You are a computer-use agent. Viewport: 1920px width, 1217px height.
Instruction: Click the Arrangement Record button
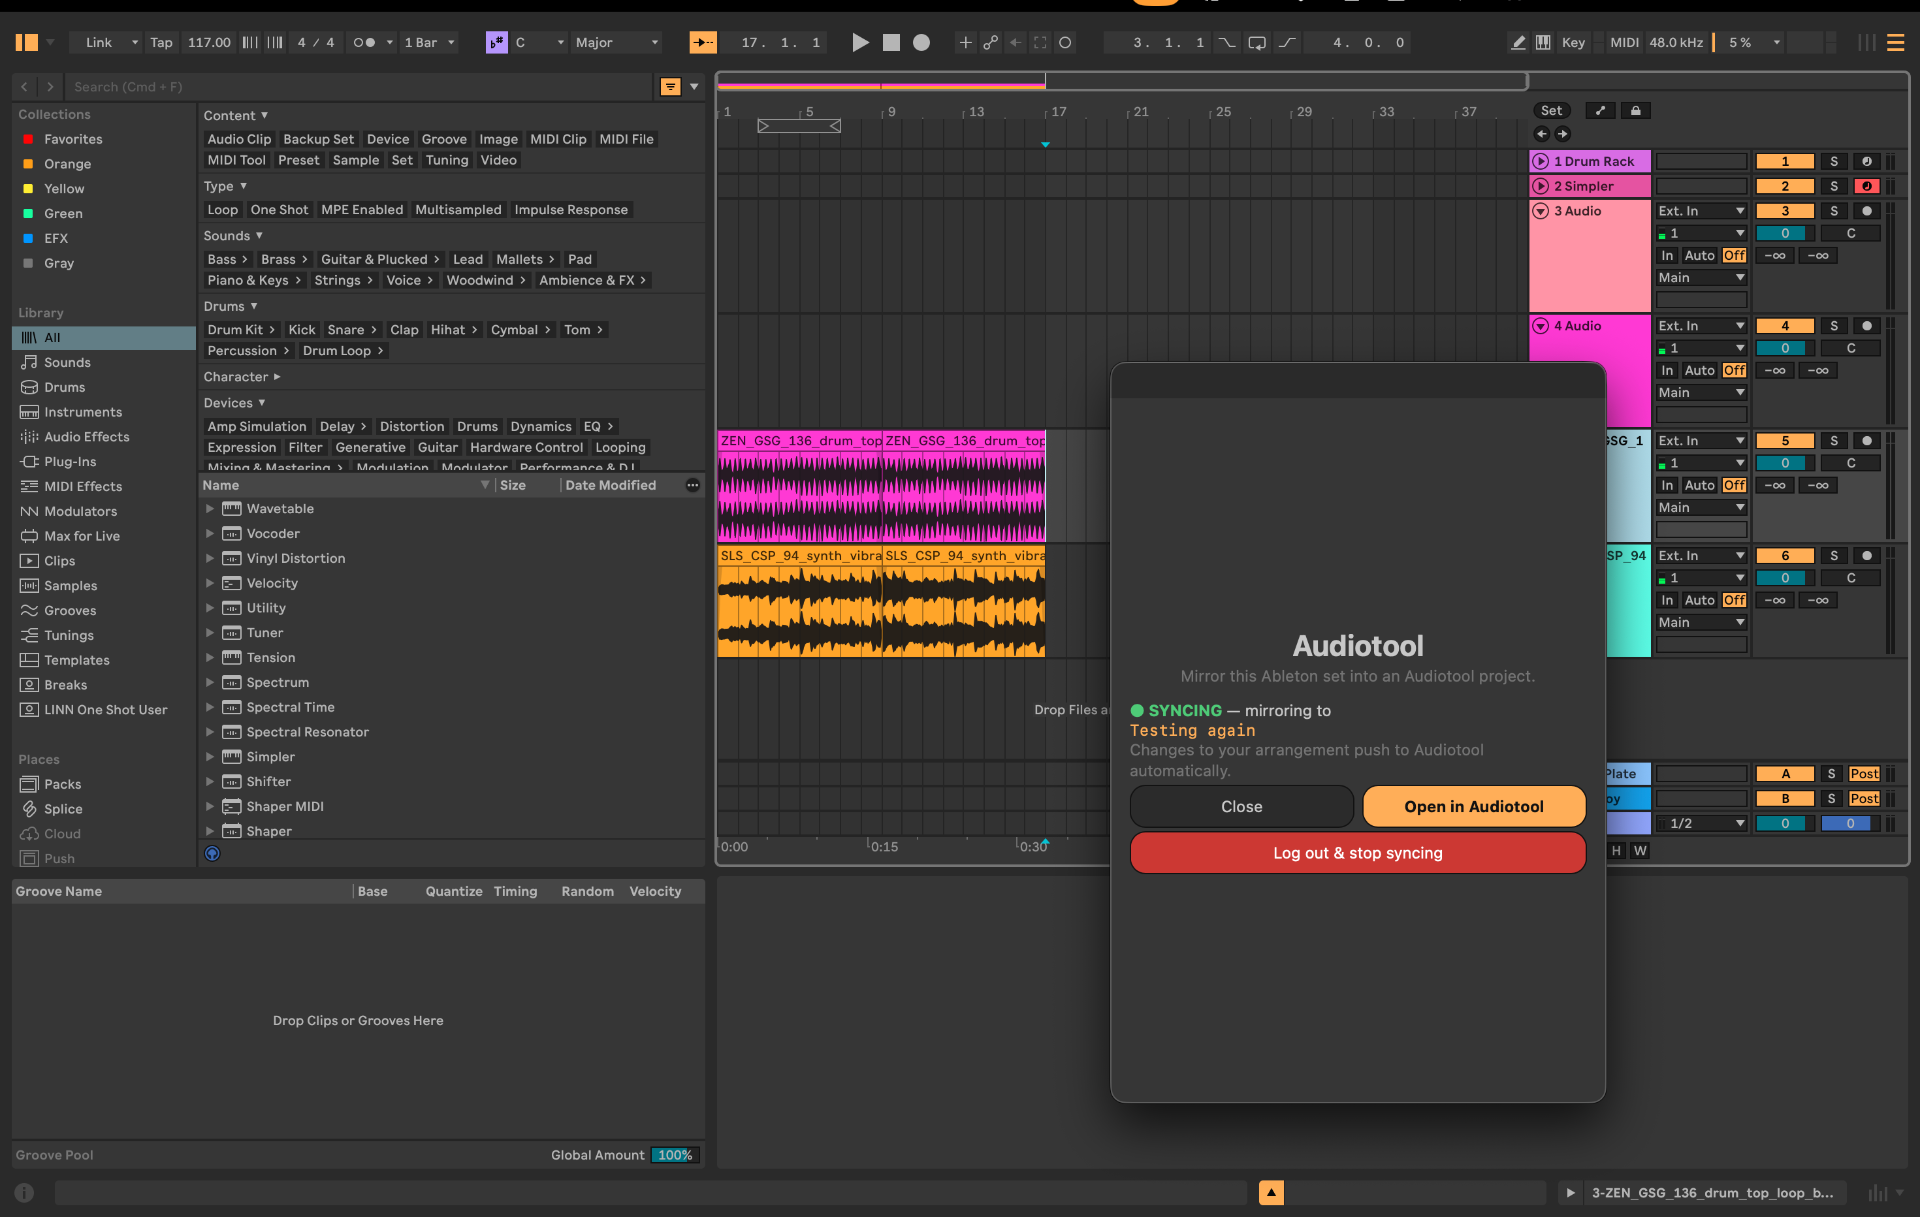click(x=922, y=42)
